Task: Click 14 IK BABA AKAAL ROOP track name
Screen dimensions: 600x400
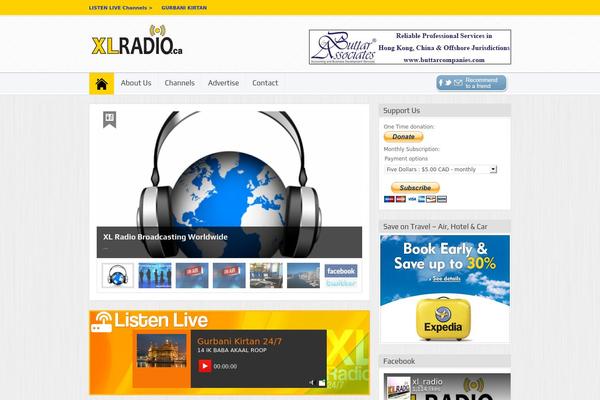Action: (x=232, y=350)
